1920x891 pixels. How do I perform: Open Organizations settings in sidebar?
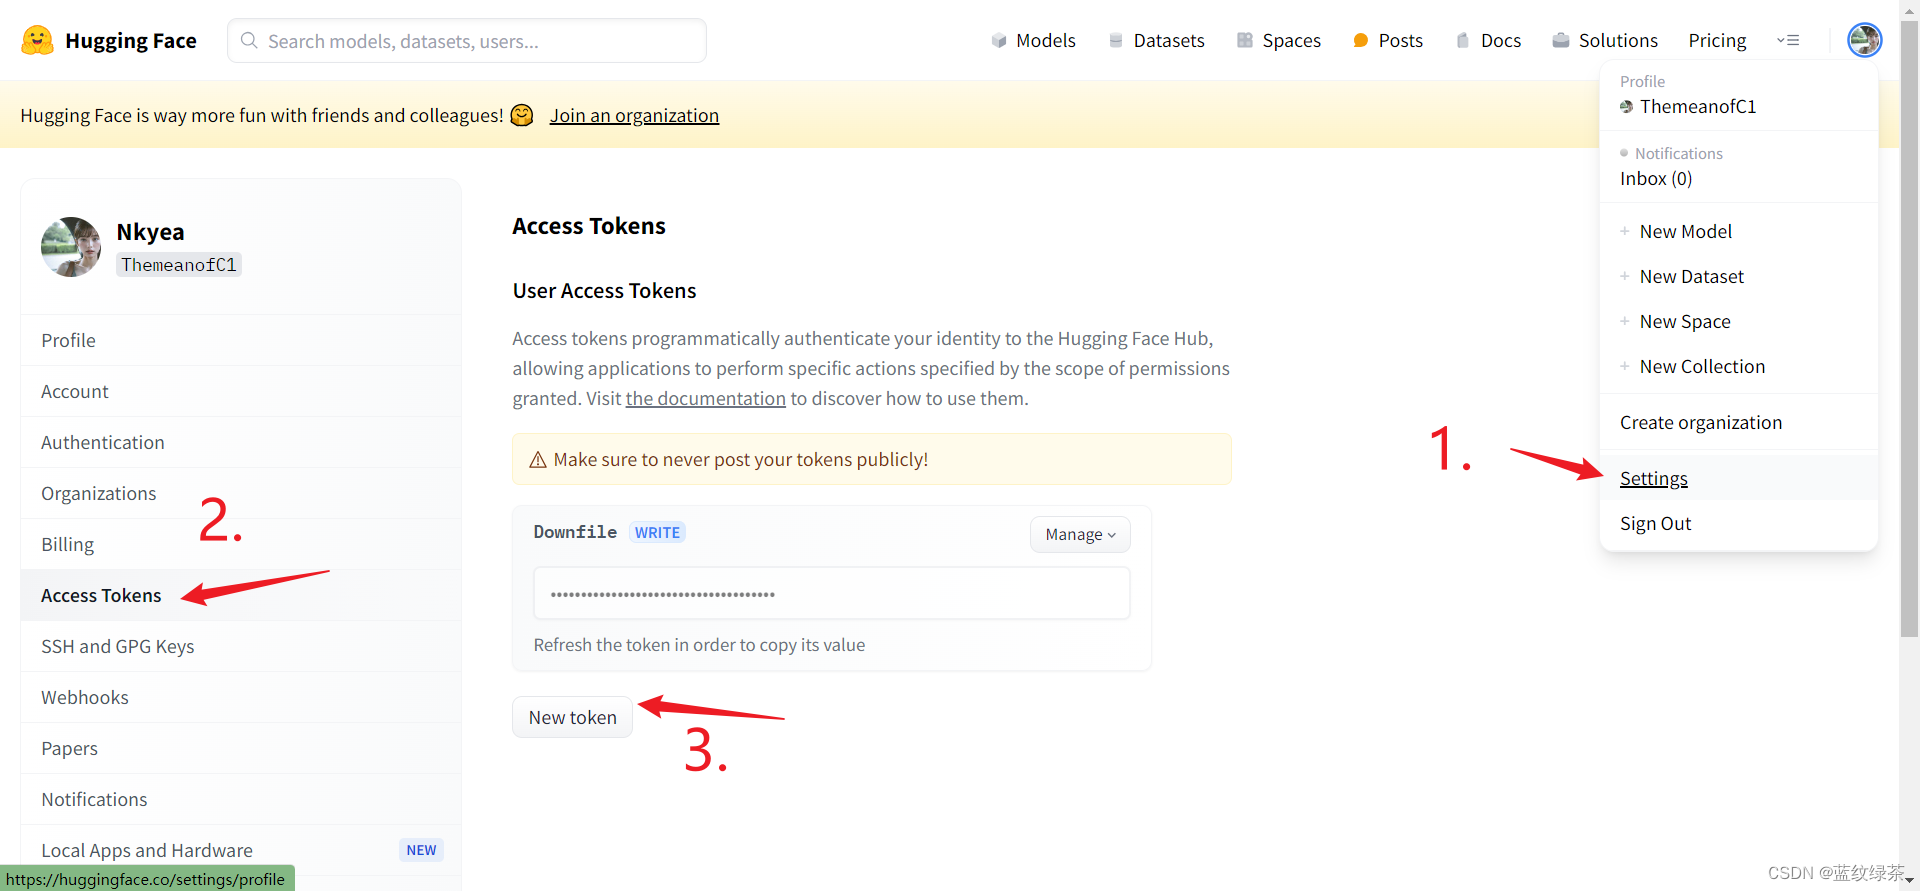241,493
